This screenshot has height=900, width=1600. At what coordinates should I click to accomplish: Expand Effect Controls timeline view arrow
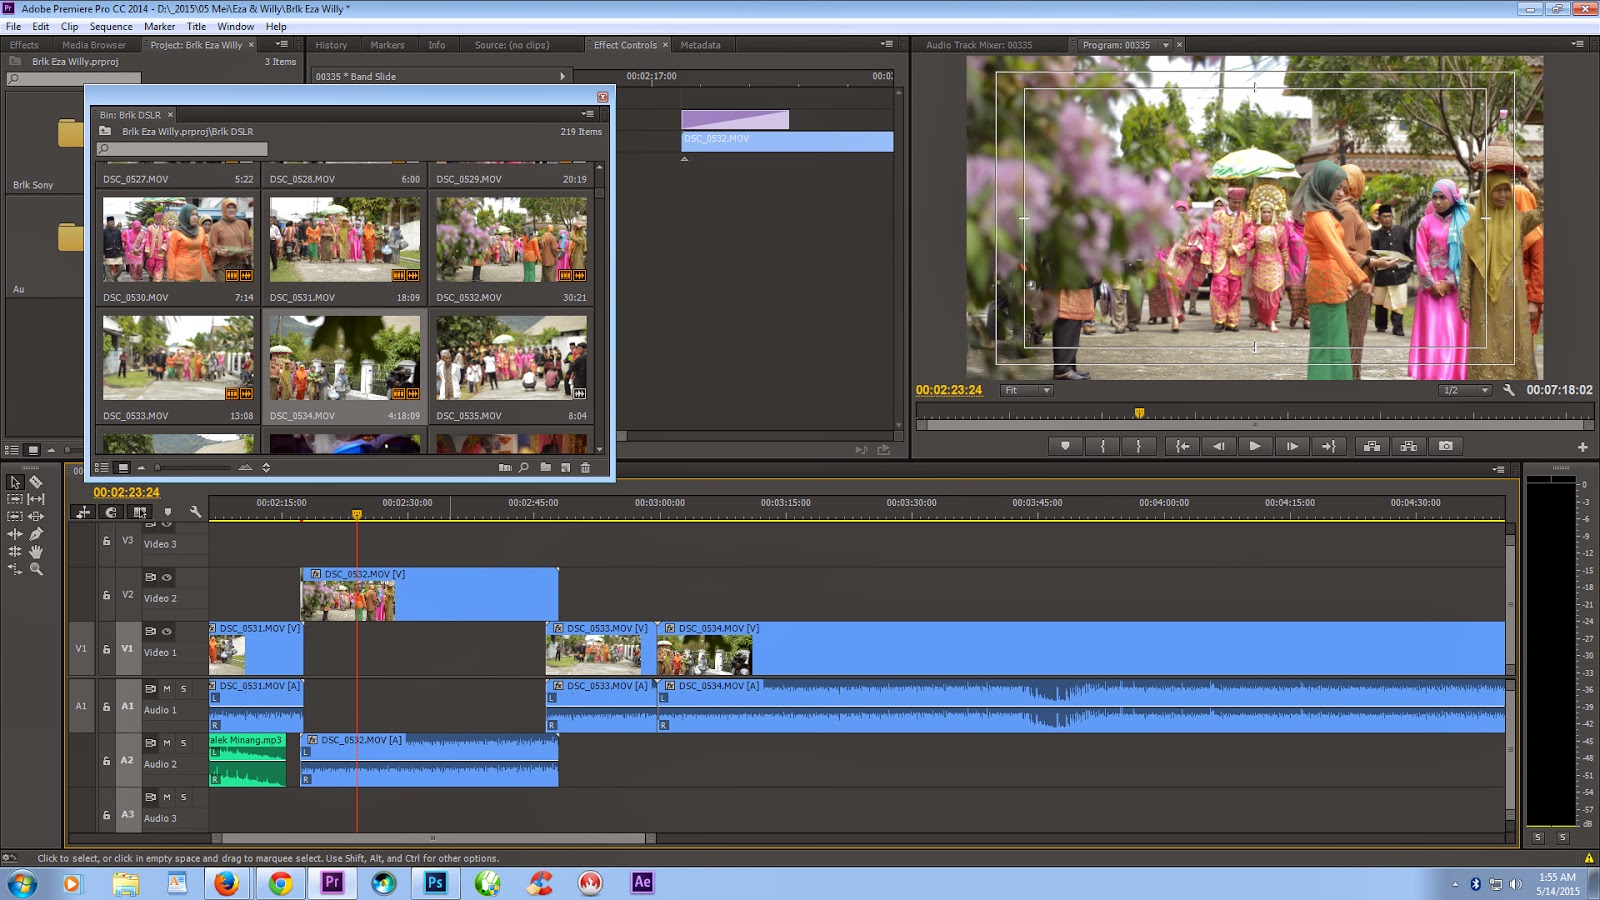(563, 76)
